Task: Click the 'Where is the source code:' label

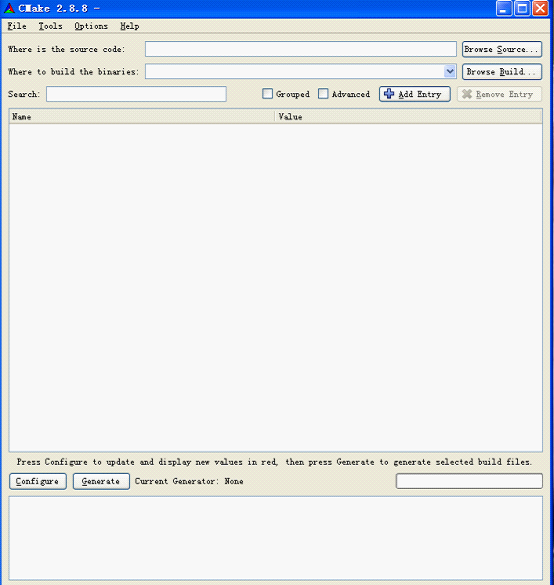Action: click(x=66, y=49)
